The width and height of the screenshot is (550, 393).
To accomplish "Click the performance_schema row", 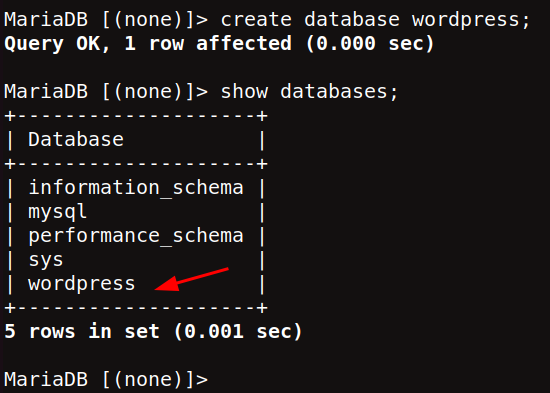I will click(136, 236).
